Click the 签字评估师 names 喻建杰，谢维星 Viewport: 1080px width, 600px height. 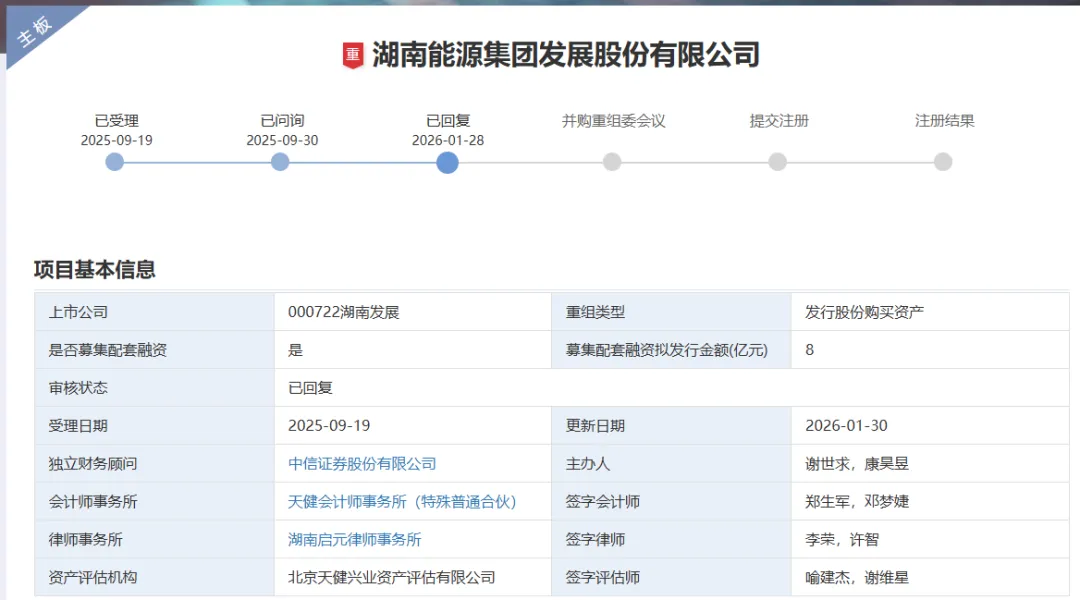point(857,577)
